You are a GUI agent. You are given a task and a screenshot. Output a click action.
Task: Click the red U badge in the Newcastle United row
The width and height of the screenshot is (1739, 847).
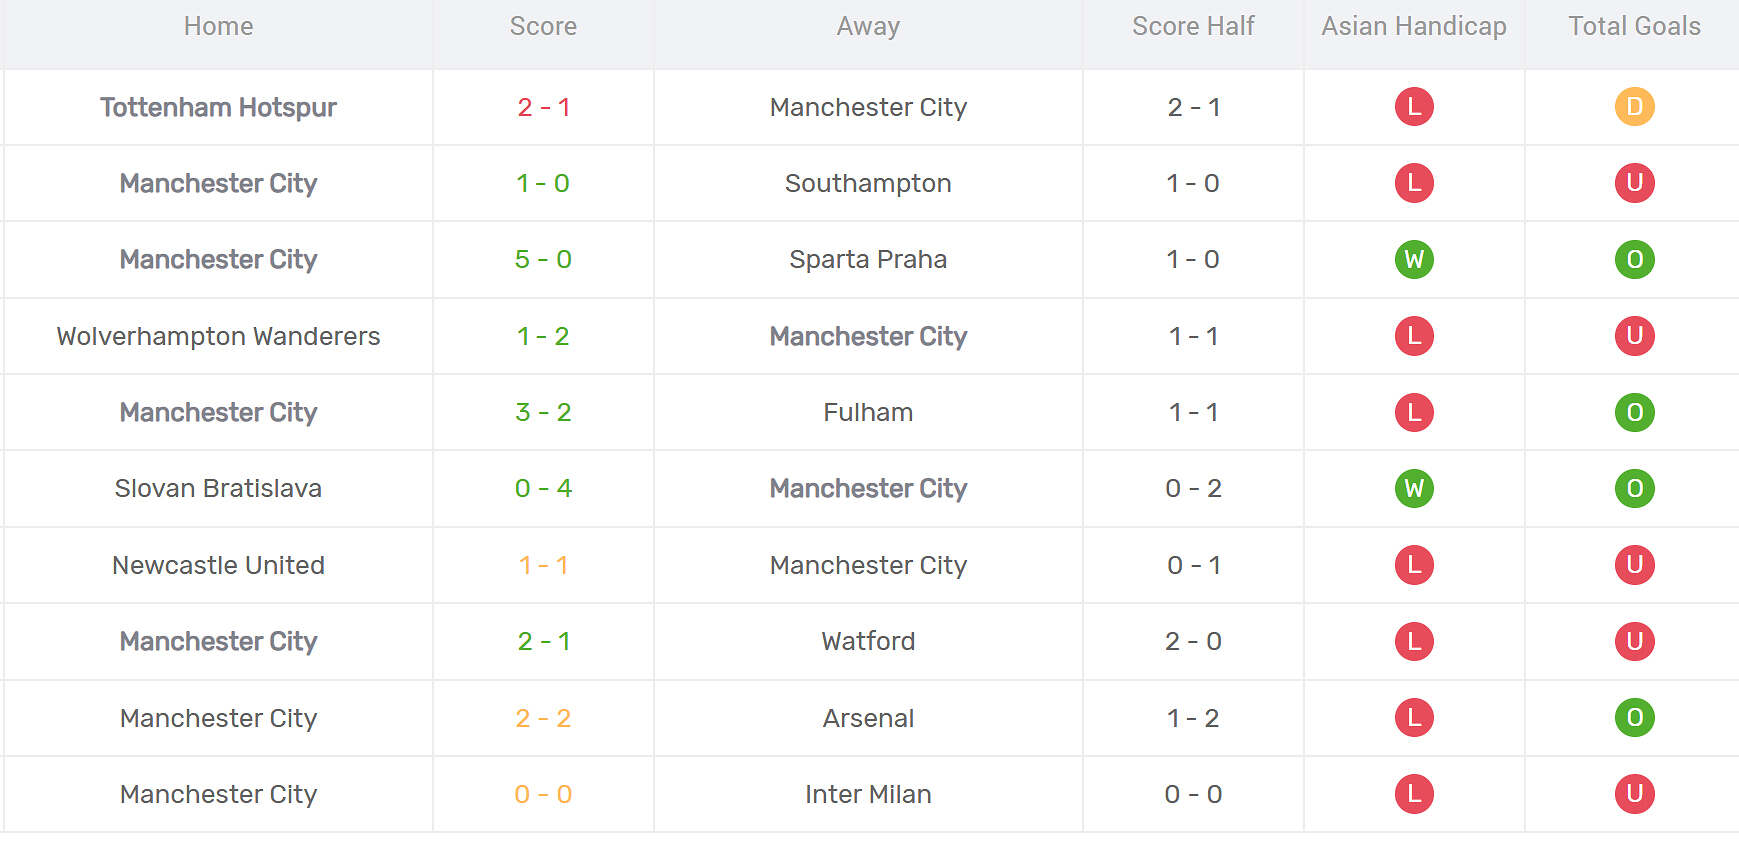(1634, 565)
